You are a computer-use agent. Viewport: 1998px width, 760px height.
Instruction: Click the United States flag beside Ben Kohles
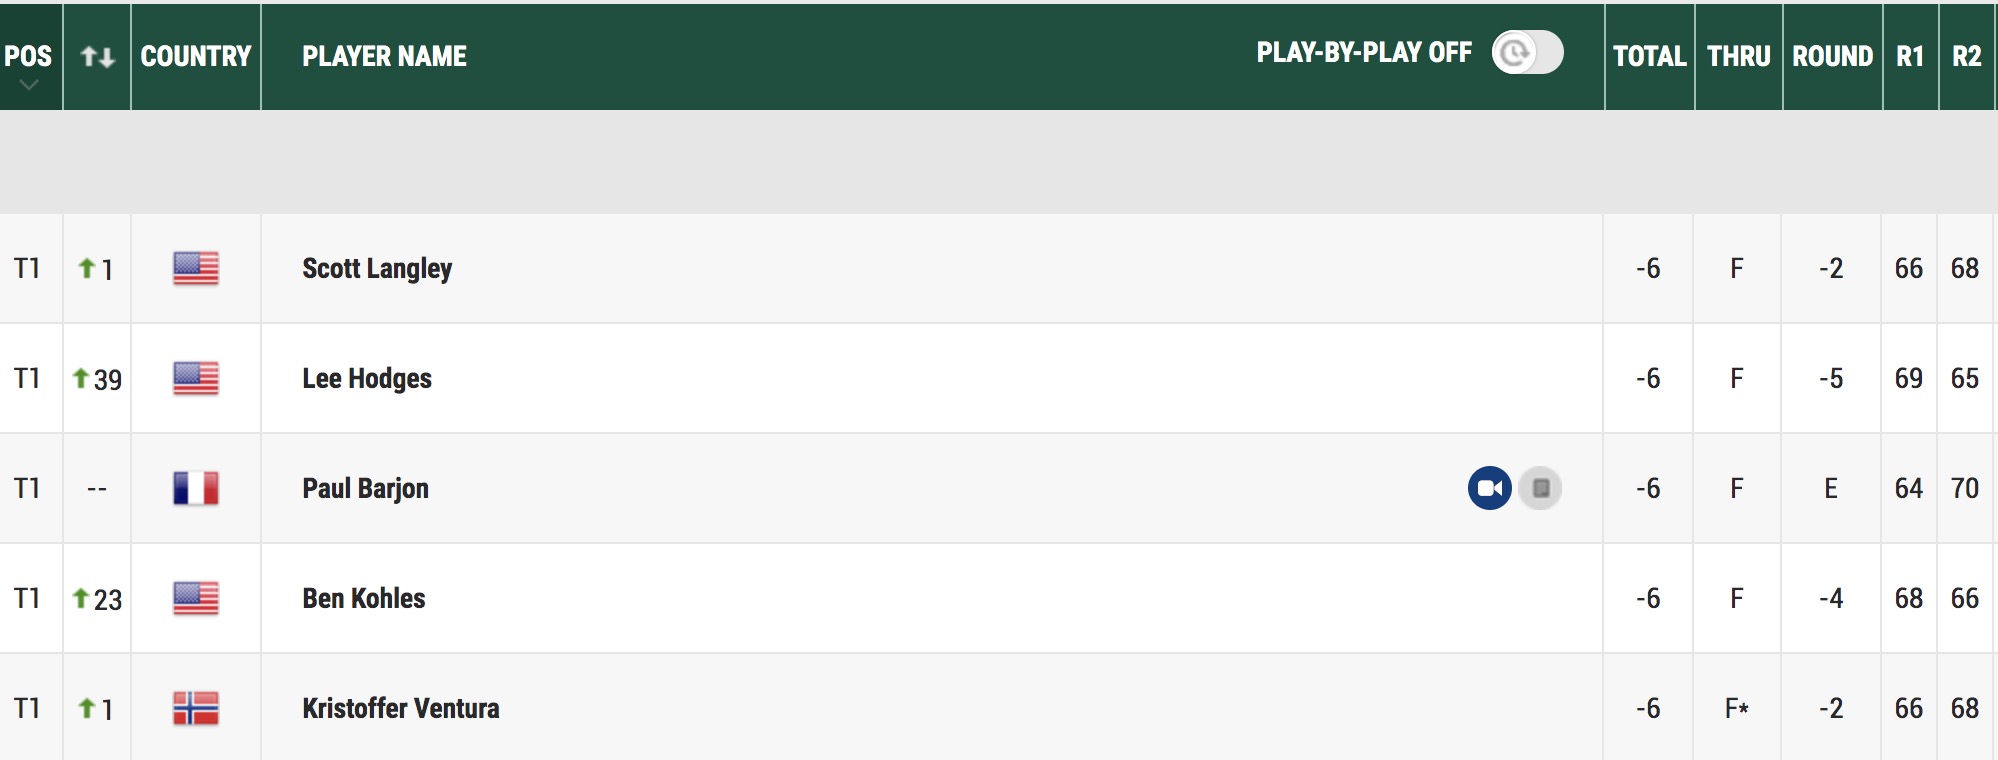[x=196, y=598]
